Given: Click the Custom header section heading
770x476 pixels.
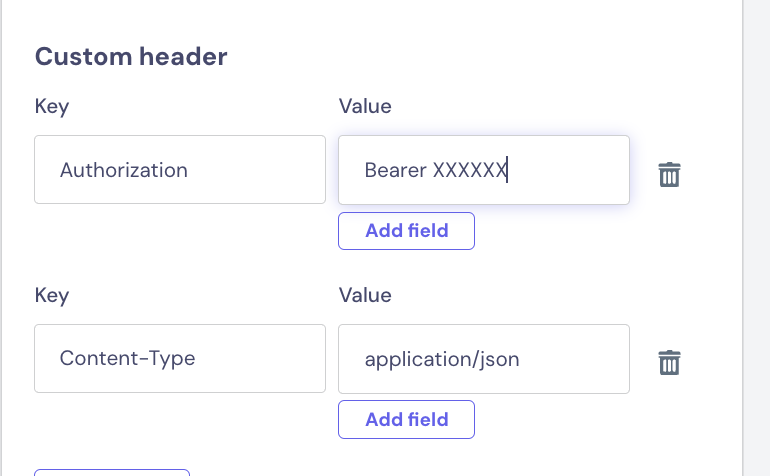Looking at the screenshot, I should click(131, 56).
